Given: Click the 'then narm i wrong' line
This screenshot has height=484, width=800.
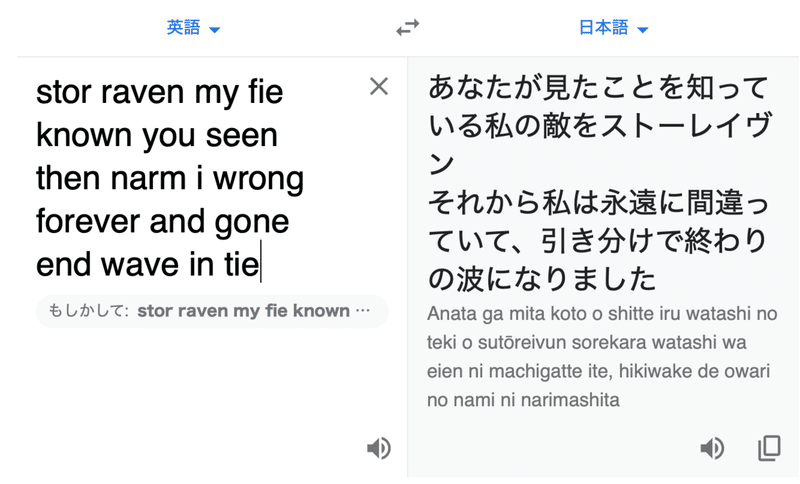Looking at the screenshot, I should tap(170, 179).
